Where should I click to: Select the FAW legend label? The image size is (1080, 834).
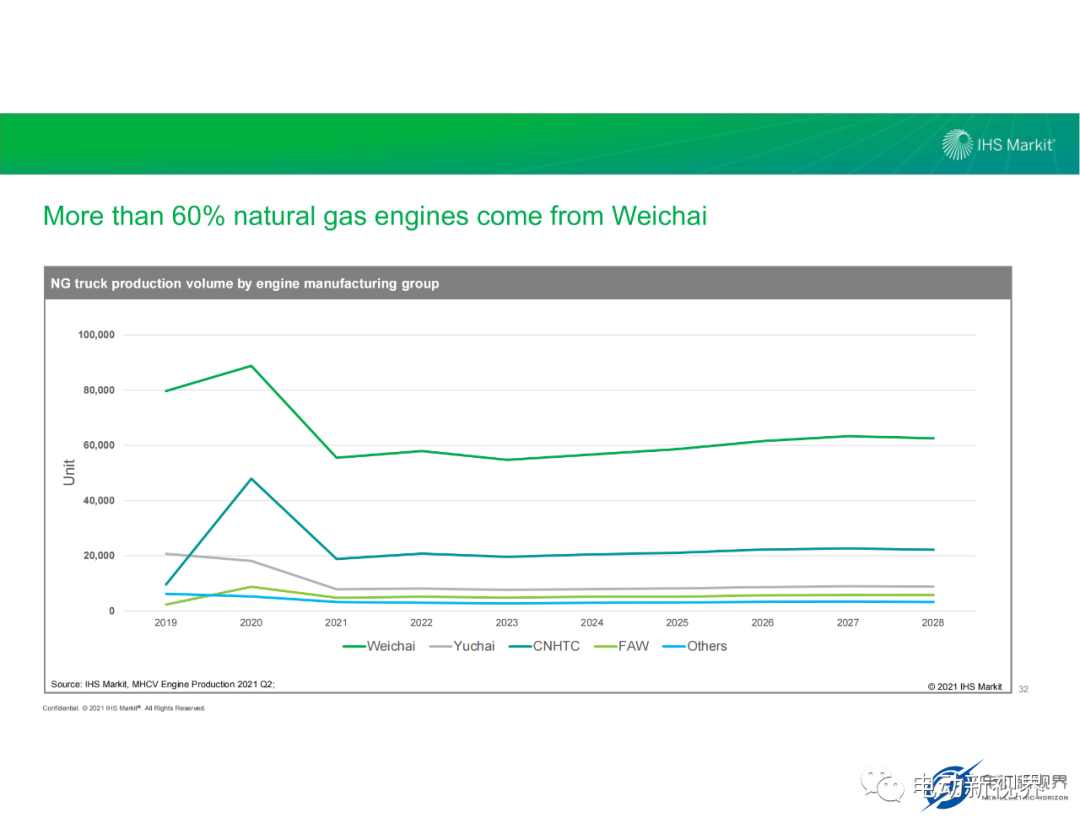(x=634, y=646)
